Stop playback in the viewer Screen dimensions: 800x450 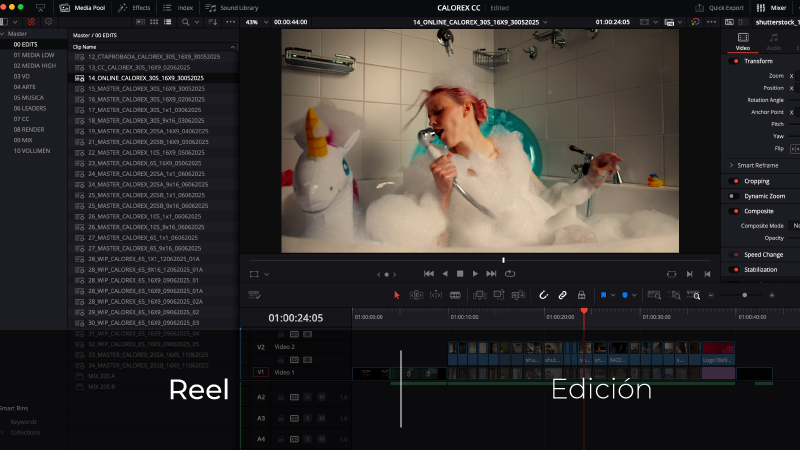(460, 274)
